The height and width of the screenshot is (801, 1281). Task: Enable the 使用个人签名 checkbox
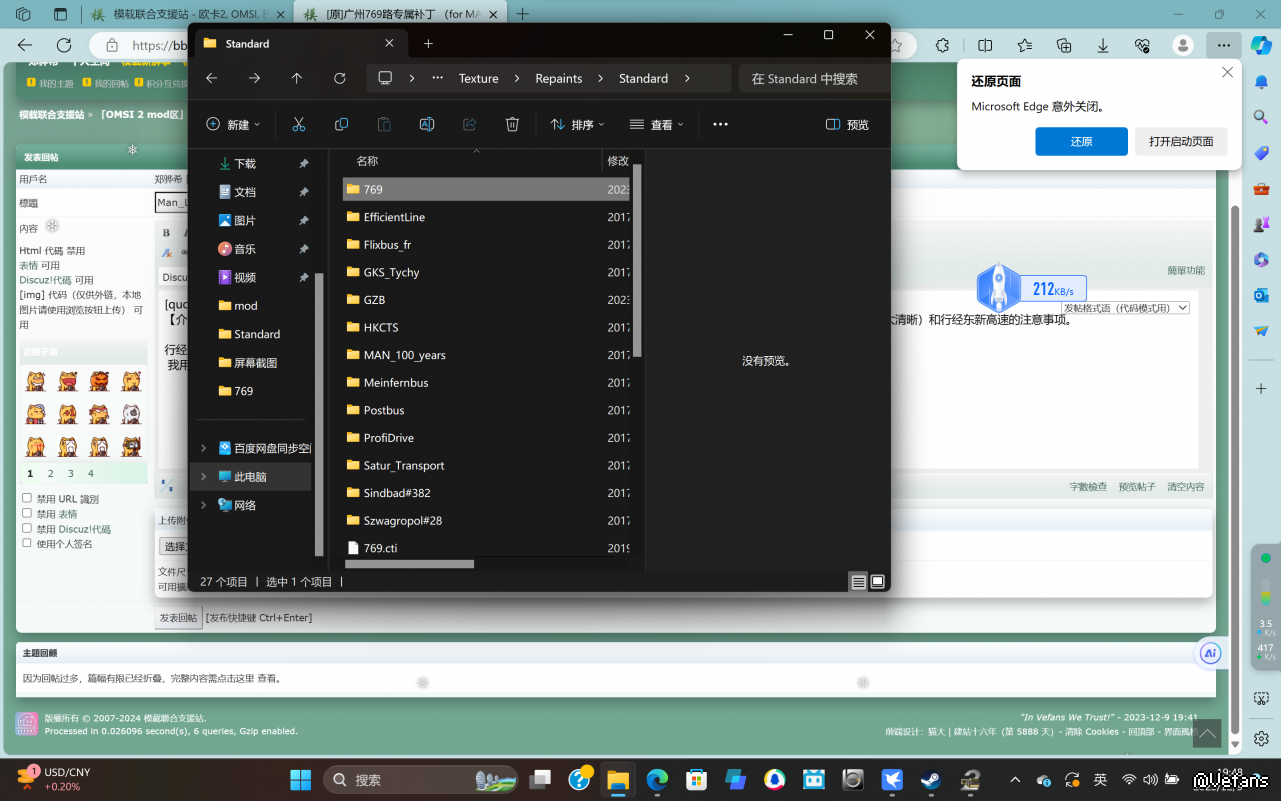pos(27,543)
